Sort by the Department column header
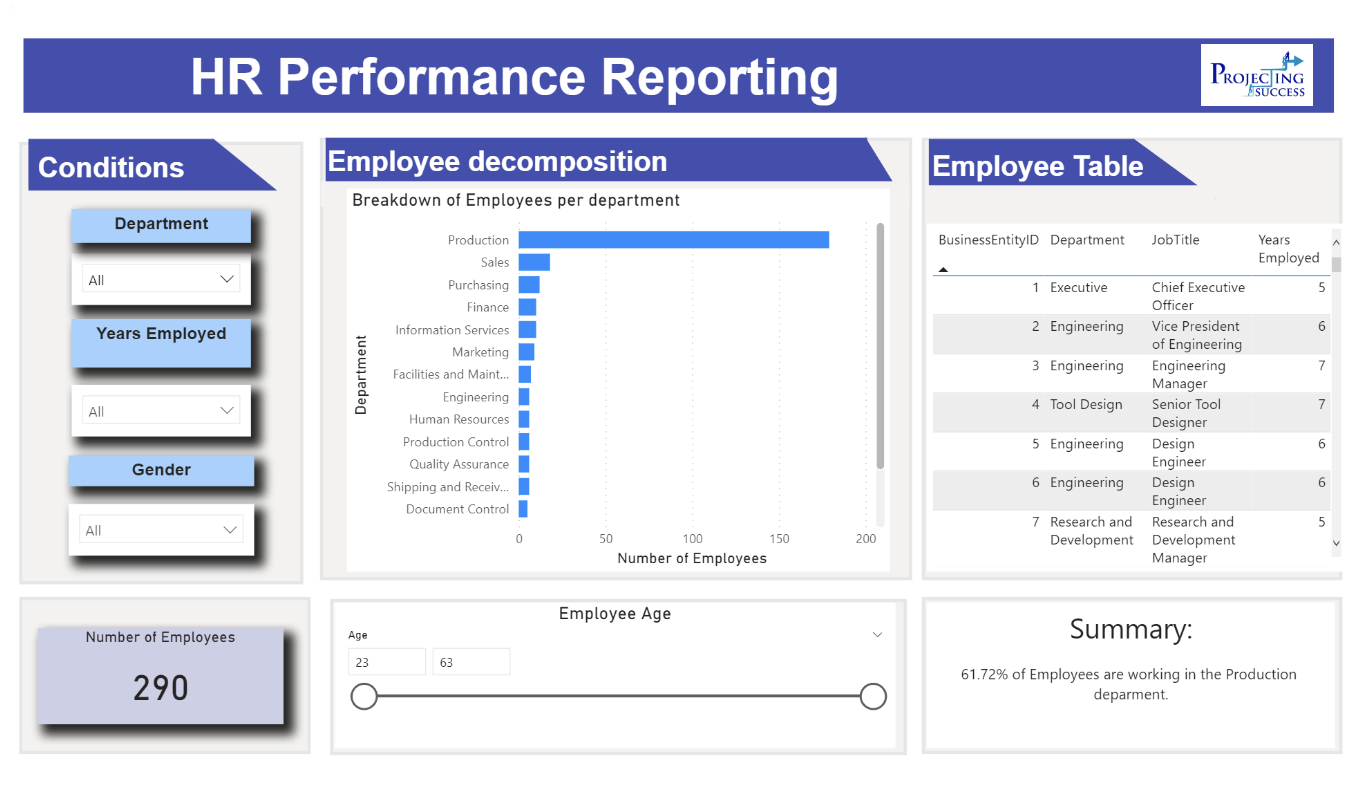The height and width of the screenshot is (787, 1360). 1087,240
